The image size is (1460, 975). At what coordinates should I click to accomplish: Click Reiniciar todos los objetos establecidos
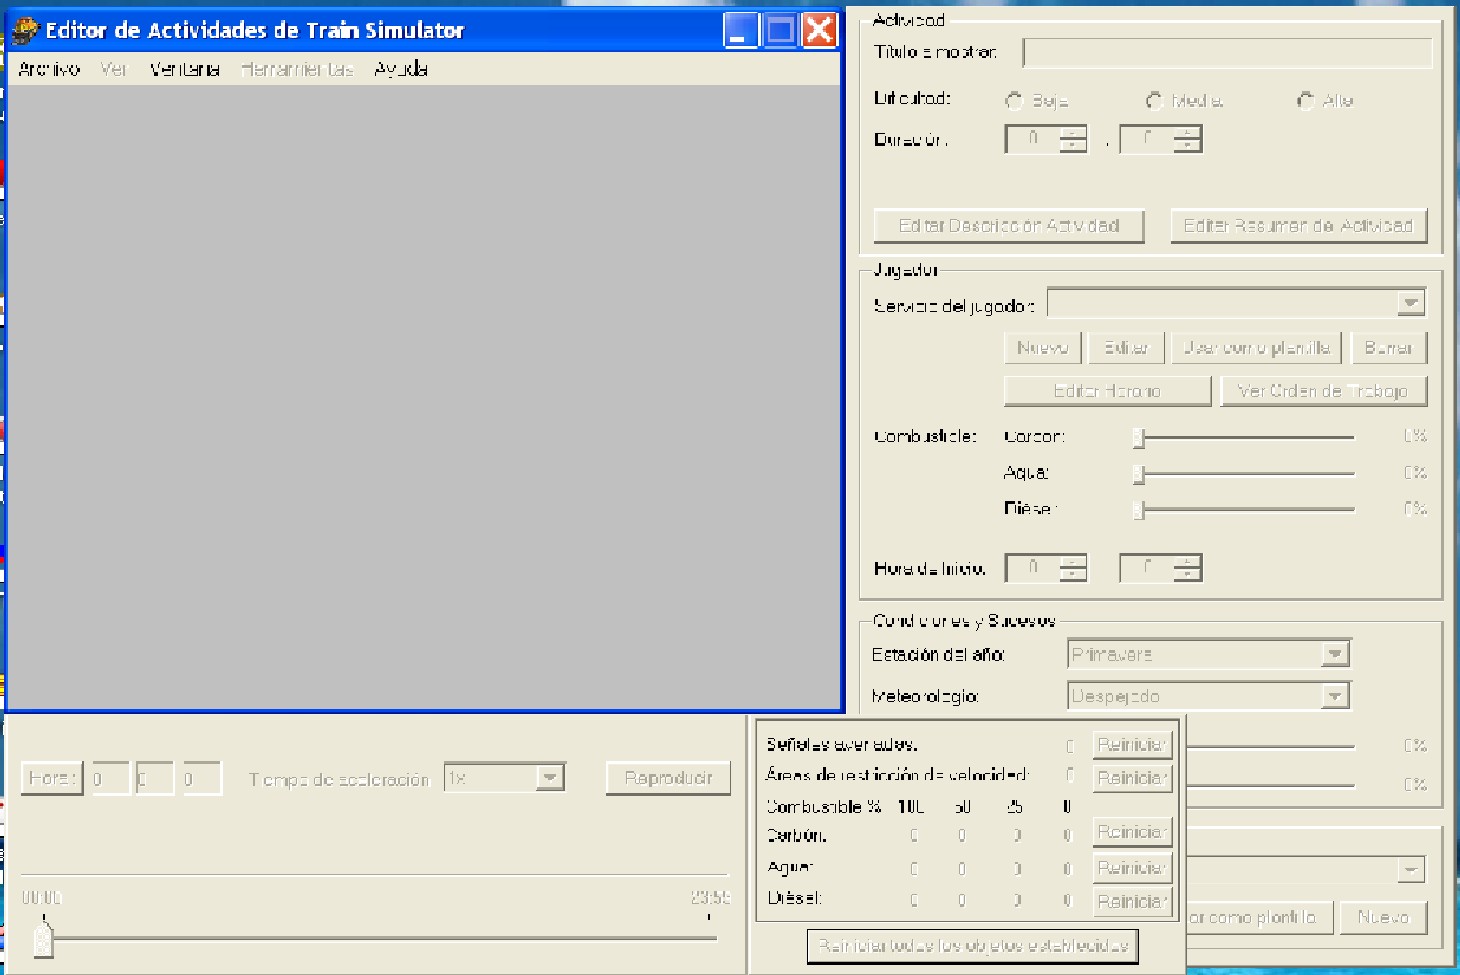pyautogui.click(x=972, y=945)
